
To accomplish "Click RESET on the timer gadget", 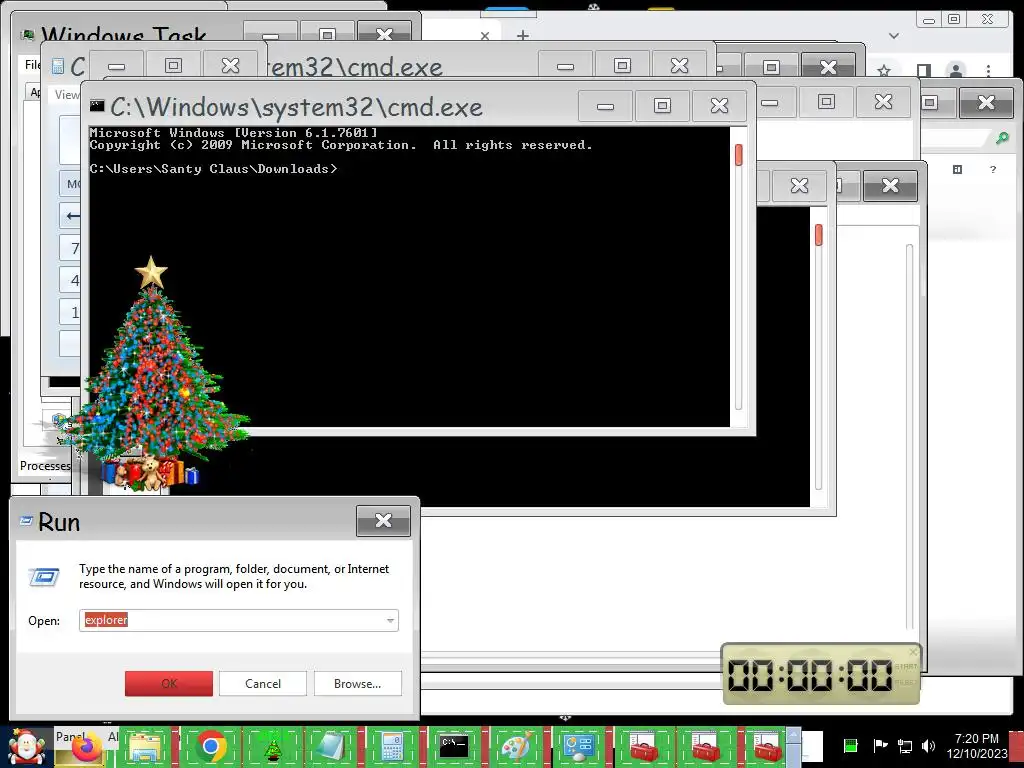I will (905, 682).
